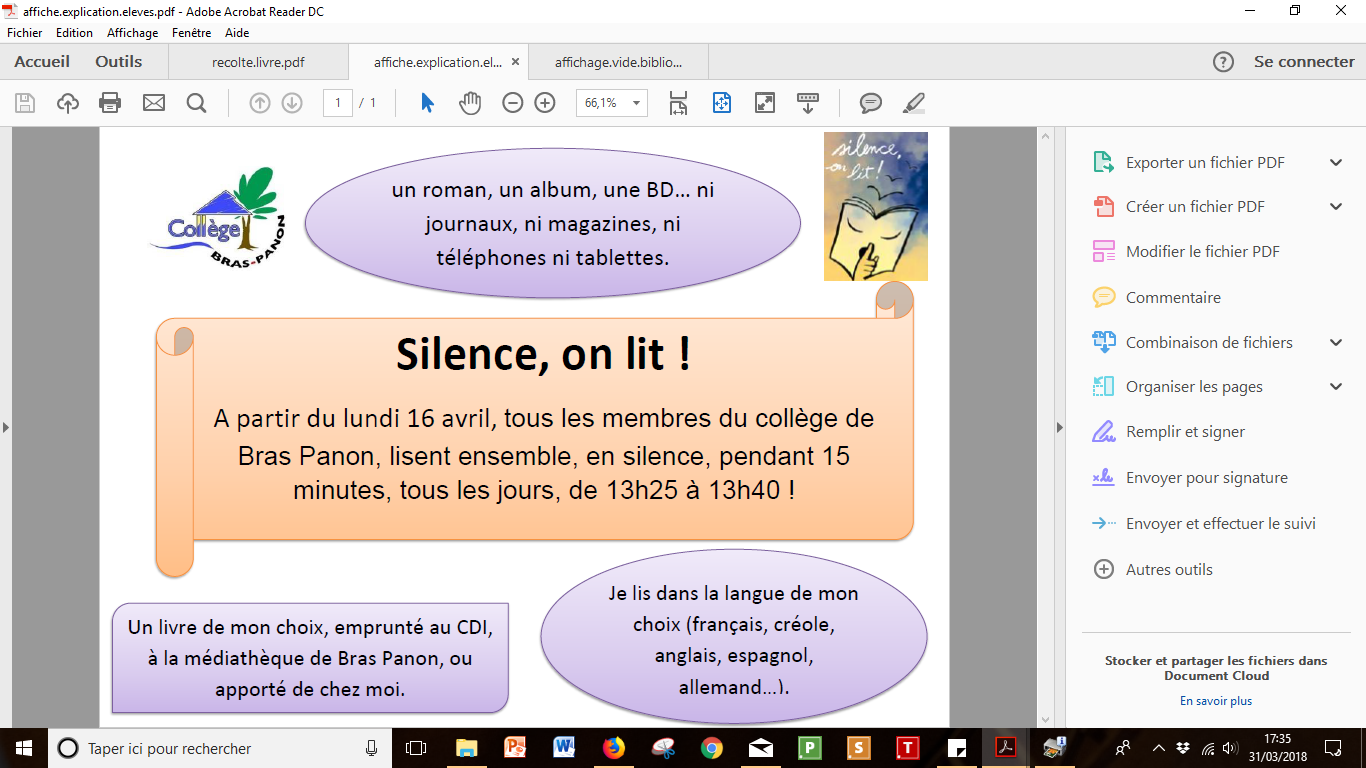The height and width of the screenshot is (768, 1366).
Task: Select the Highlight text pen tool
Action: pyautogui.click(x=914, y=103)
